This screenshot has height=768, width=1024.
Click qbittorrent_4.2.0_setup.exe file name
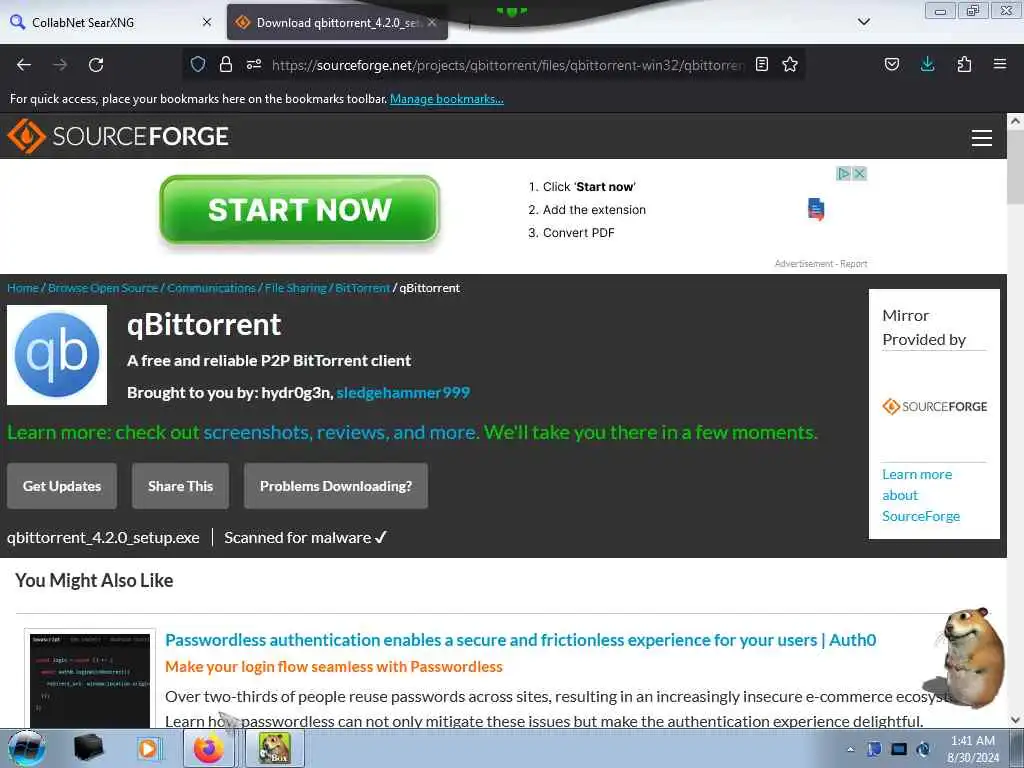click(x=103, y=537)
